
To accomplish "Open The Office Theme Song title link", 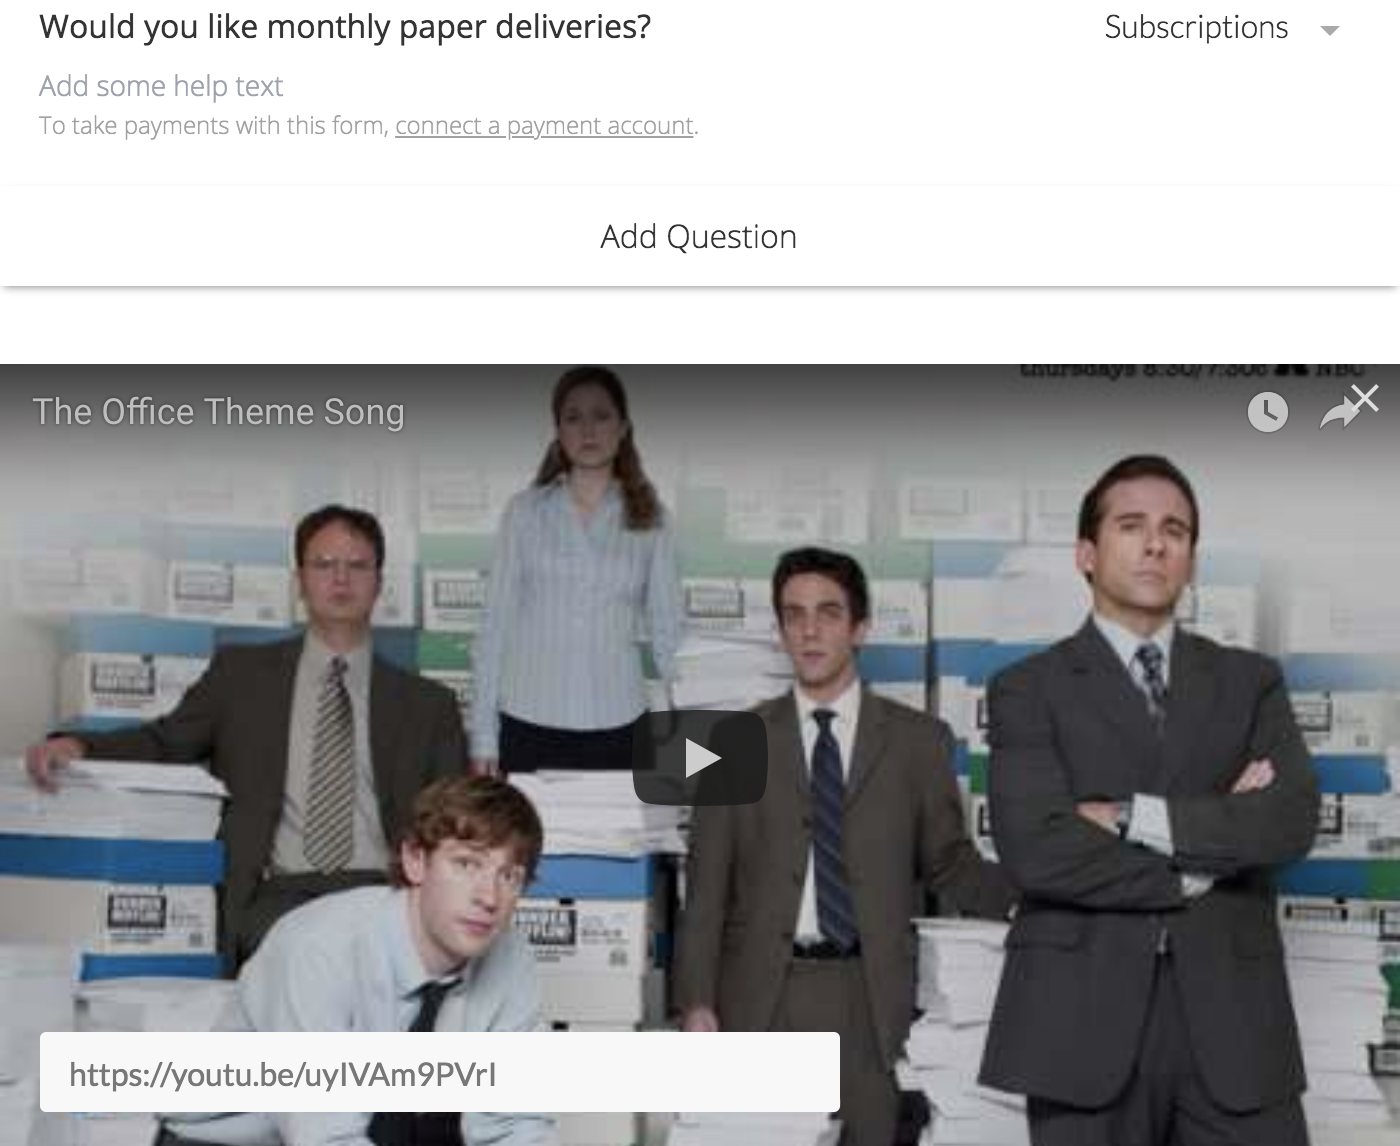I will (x=219, y=412).
